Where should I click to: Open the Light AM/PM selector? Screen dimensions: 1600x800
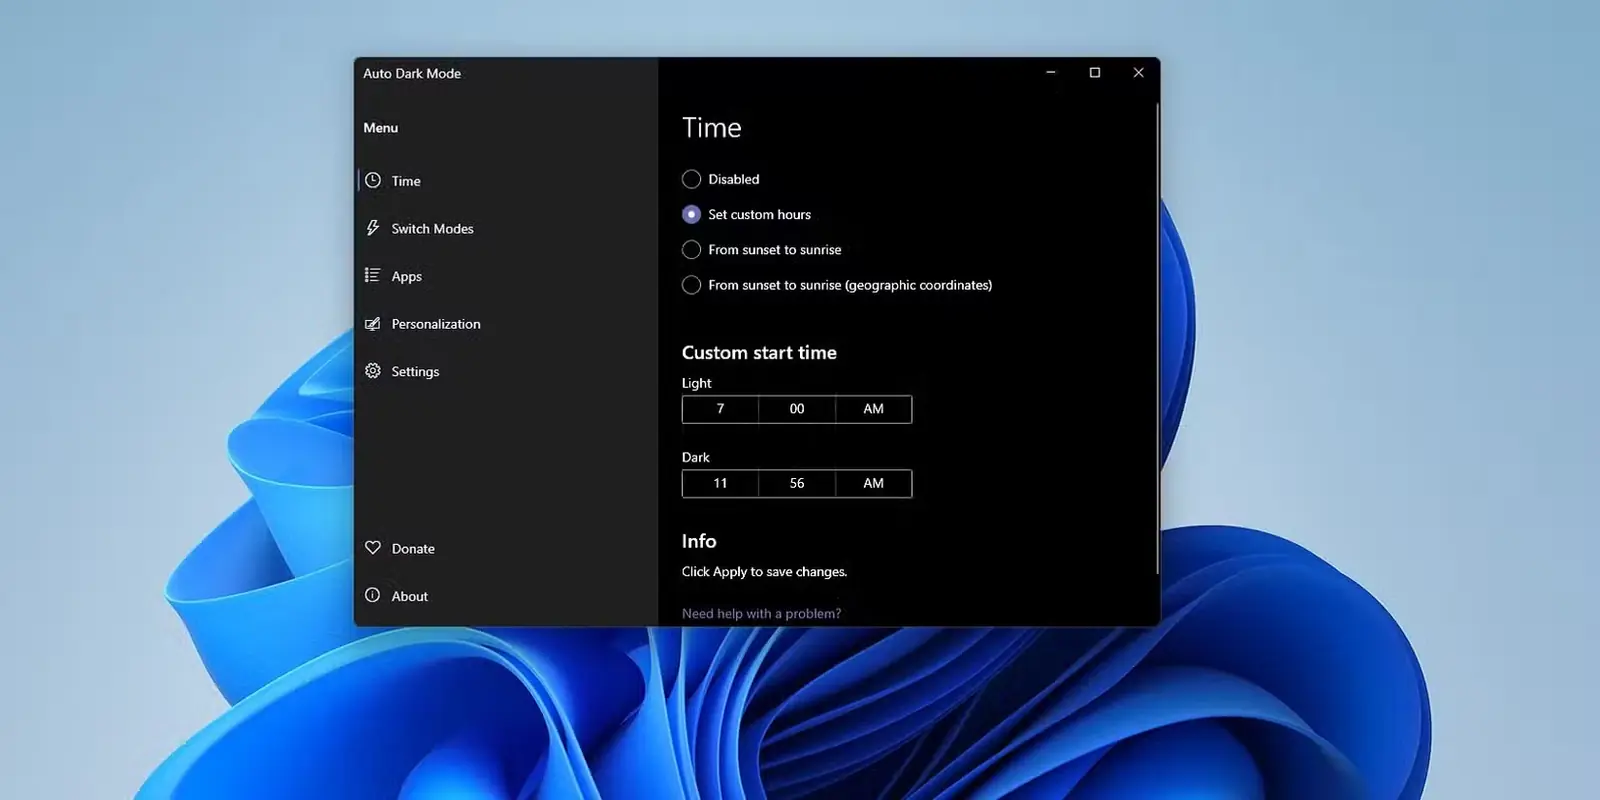pos(873,409)
